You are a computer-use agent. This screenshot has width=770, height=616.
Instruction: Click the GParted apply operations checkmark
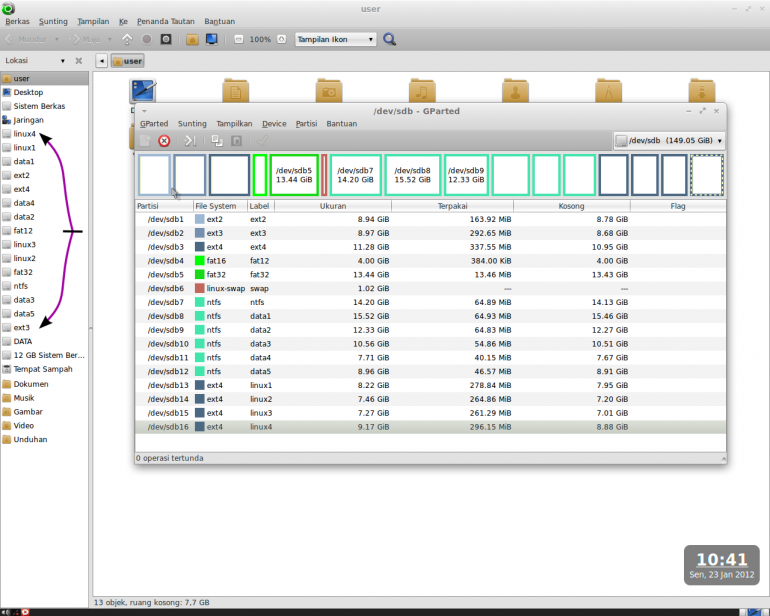[262, 141]
